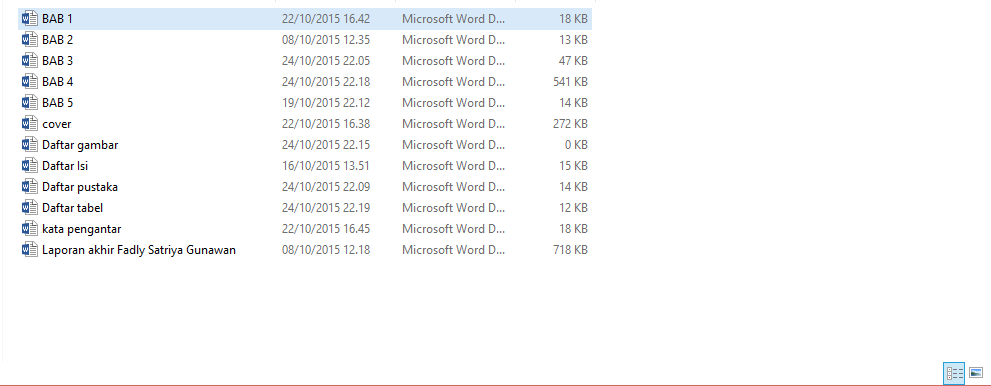Click the date 24/10/2015 22.09
The width and height of the screenshot is (991, 386).
coord(326,186)
